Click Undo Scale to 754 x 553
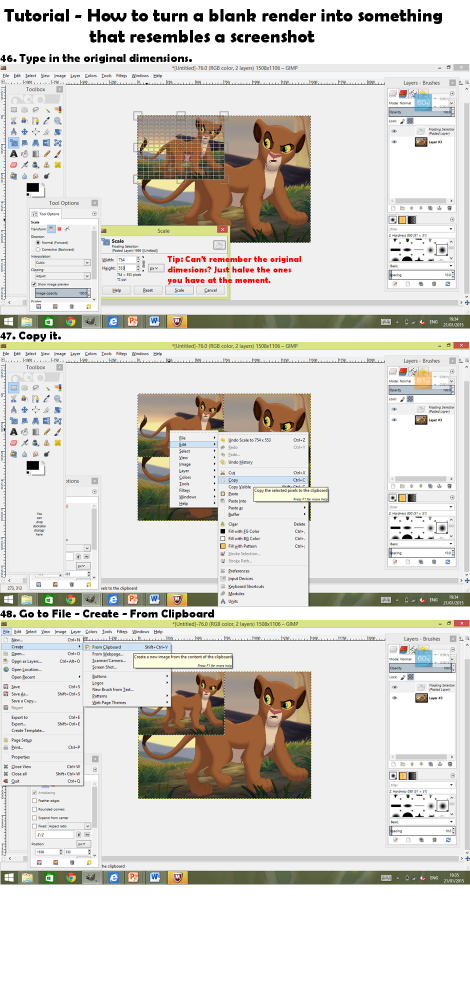The image size is (470, 1000). pyautogui.click(x=263, y=440)
